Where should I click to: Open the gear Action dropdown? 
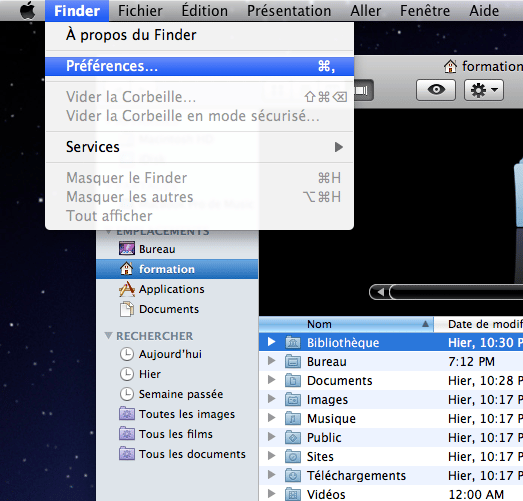point(484,90)
